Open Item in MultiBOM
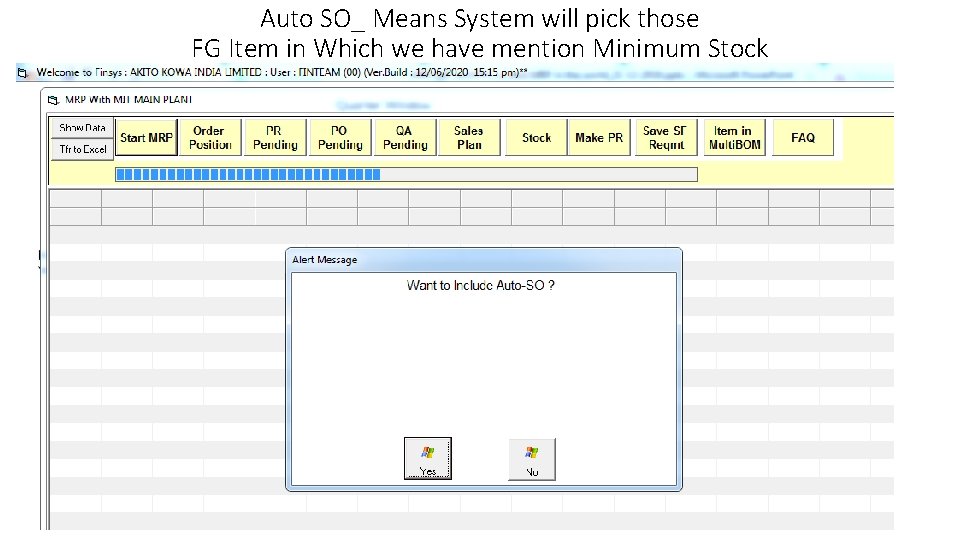Screen dimensions: 960x540 tap(735, 138)
